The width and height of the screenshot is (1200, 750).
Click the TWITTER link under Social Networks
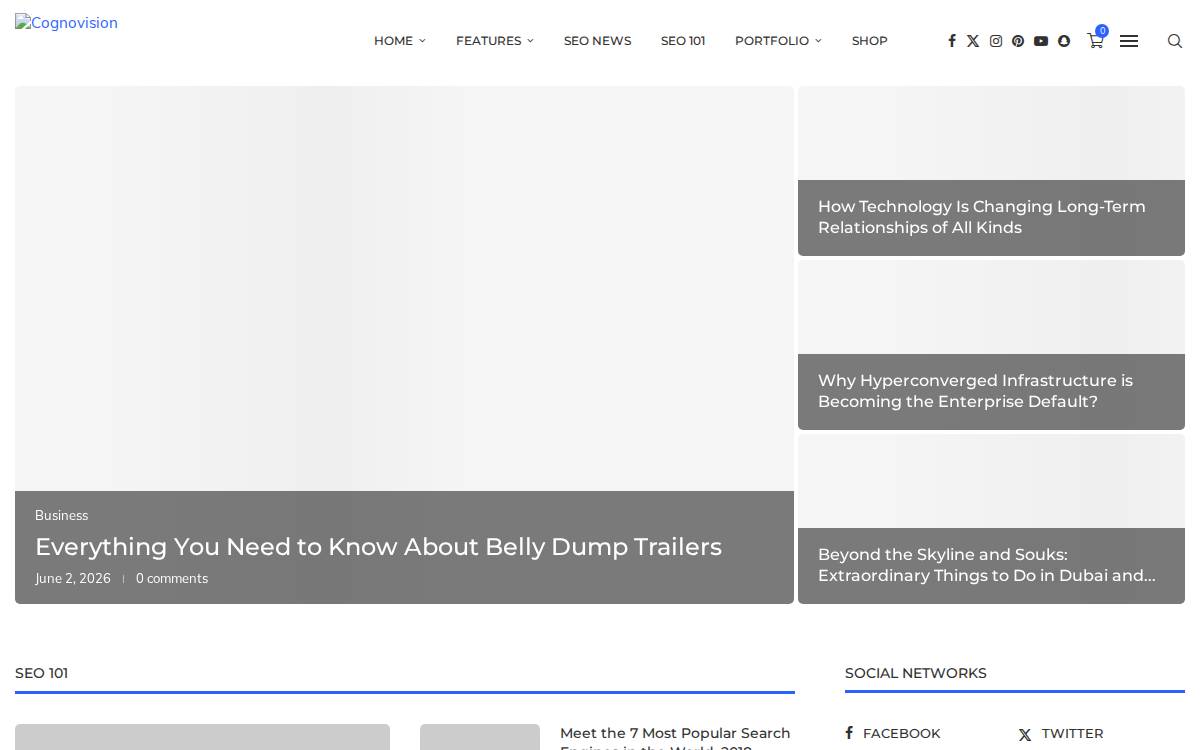coord(1060,733)
